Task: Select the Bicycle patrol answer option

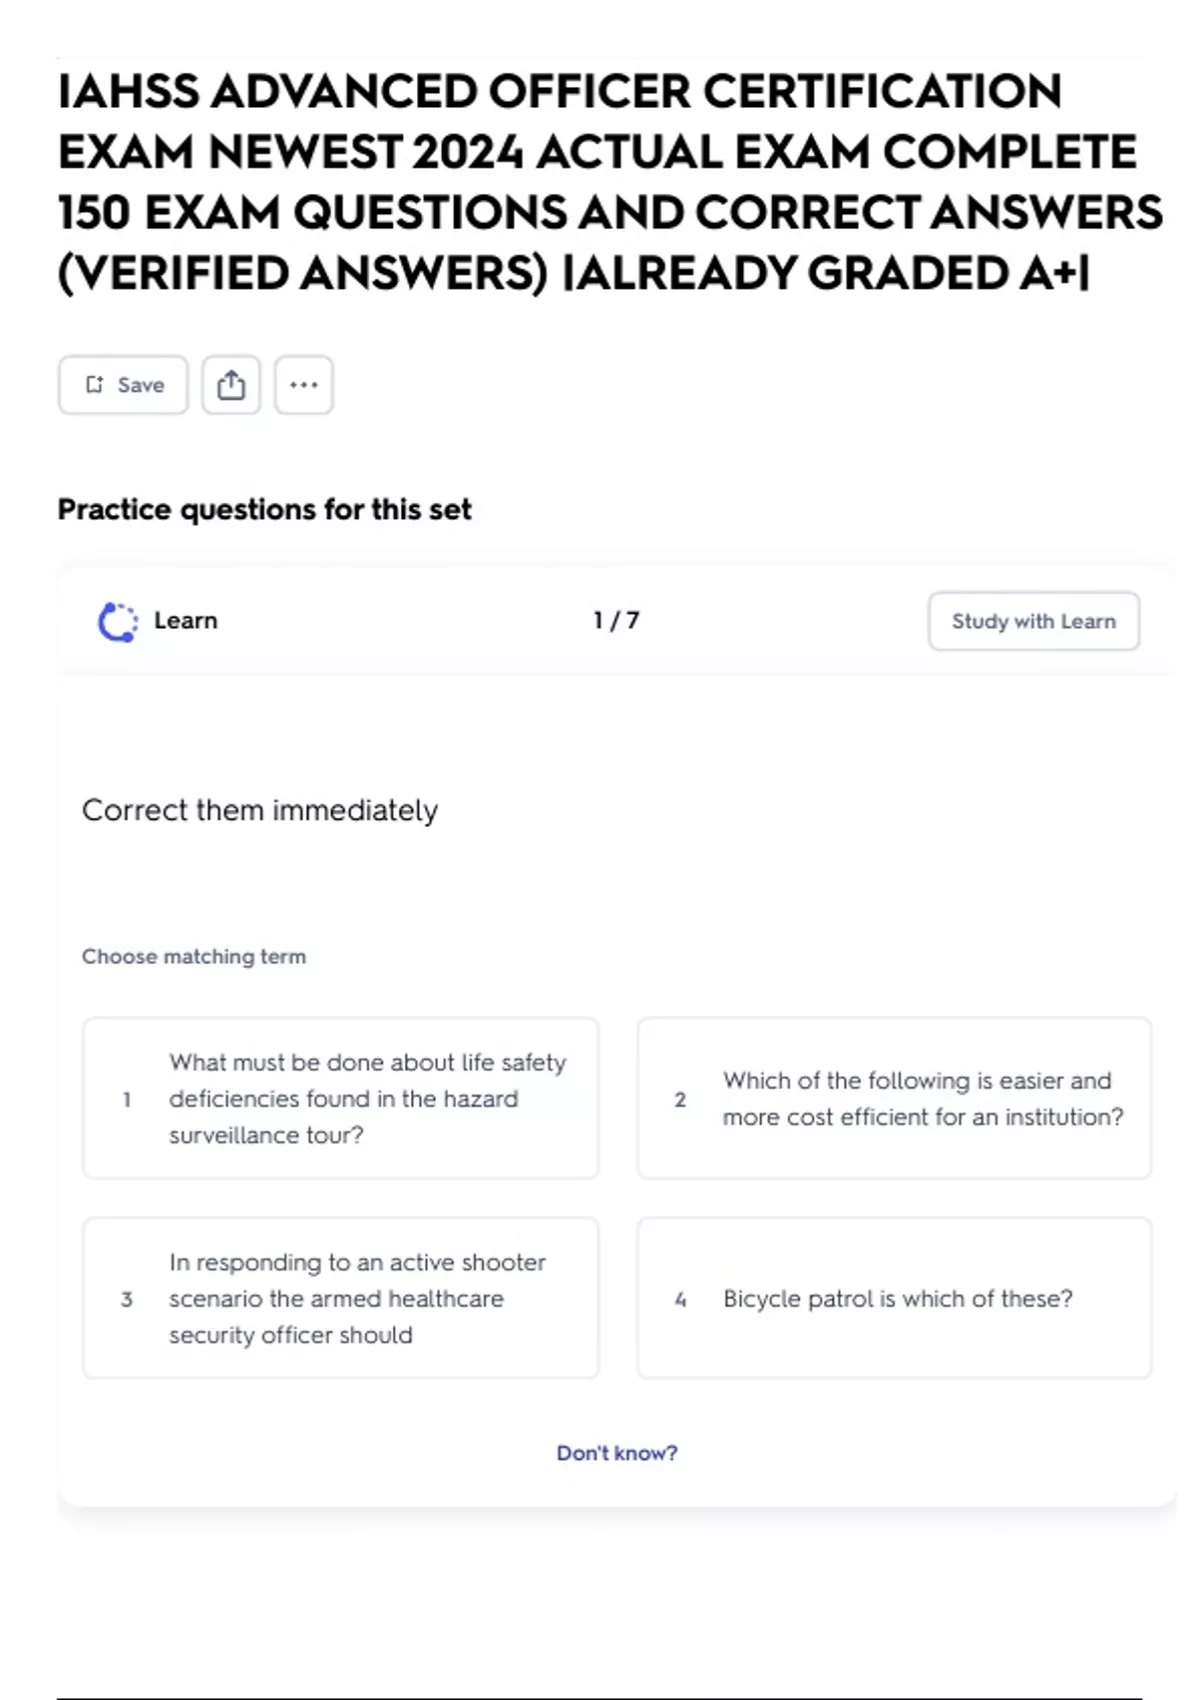Action: point(894,1298)
